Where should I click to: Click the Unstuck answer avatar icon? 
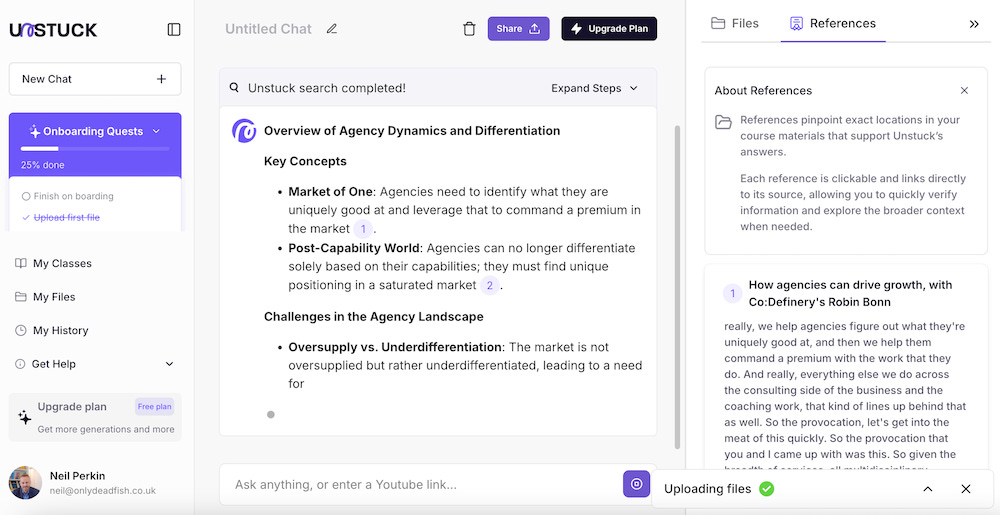[x=244, y=131]
